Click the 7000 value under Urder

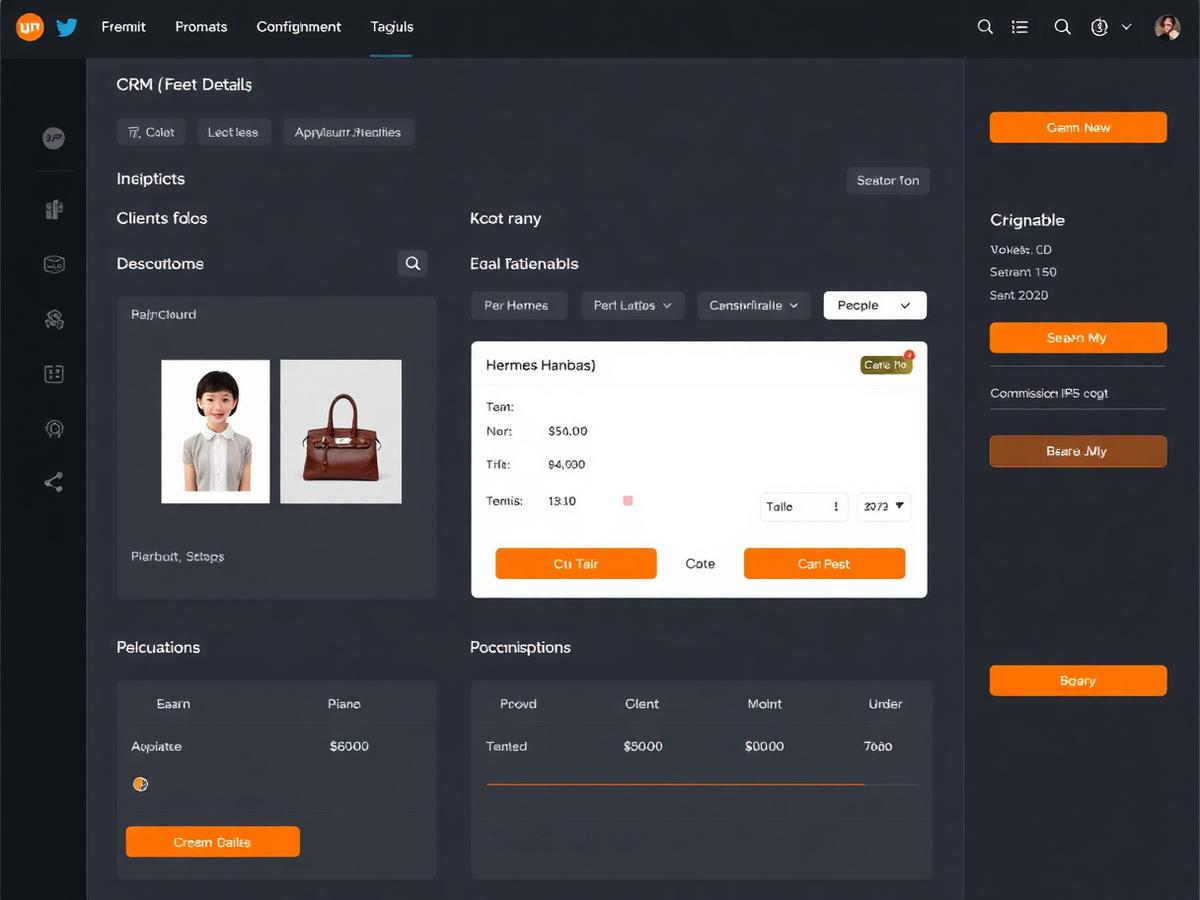tap(878, 746)
